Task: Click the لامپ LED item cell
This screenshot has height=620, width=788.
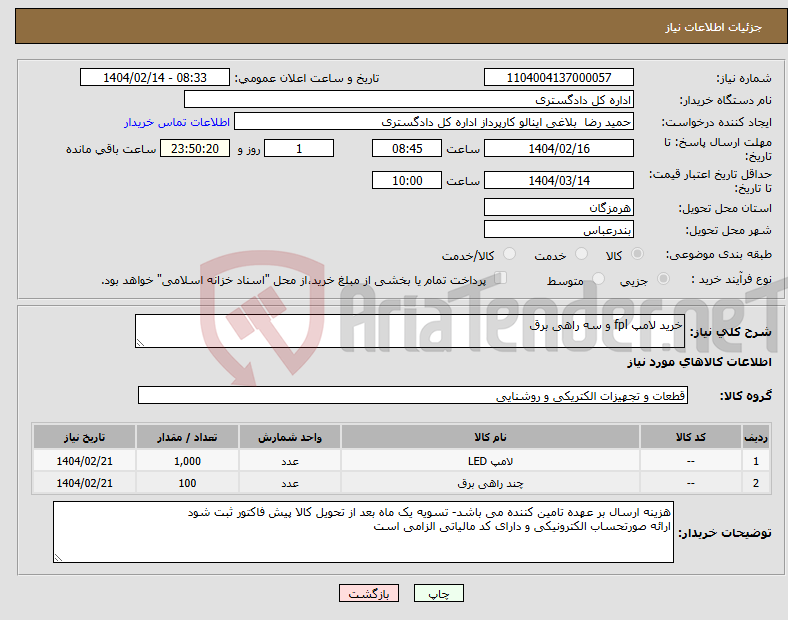Action: click(490, 461)
